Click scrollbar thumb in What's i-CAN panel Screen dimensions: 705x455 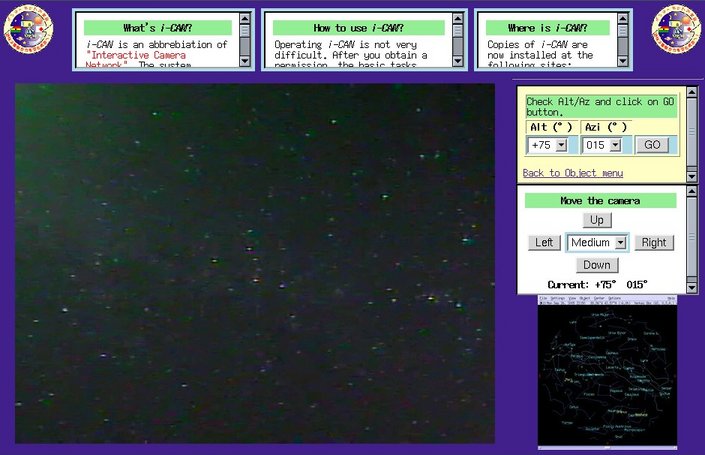coord(245,31)
